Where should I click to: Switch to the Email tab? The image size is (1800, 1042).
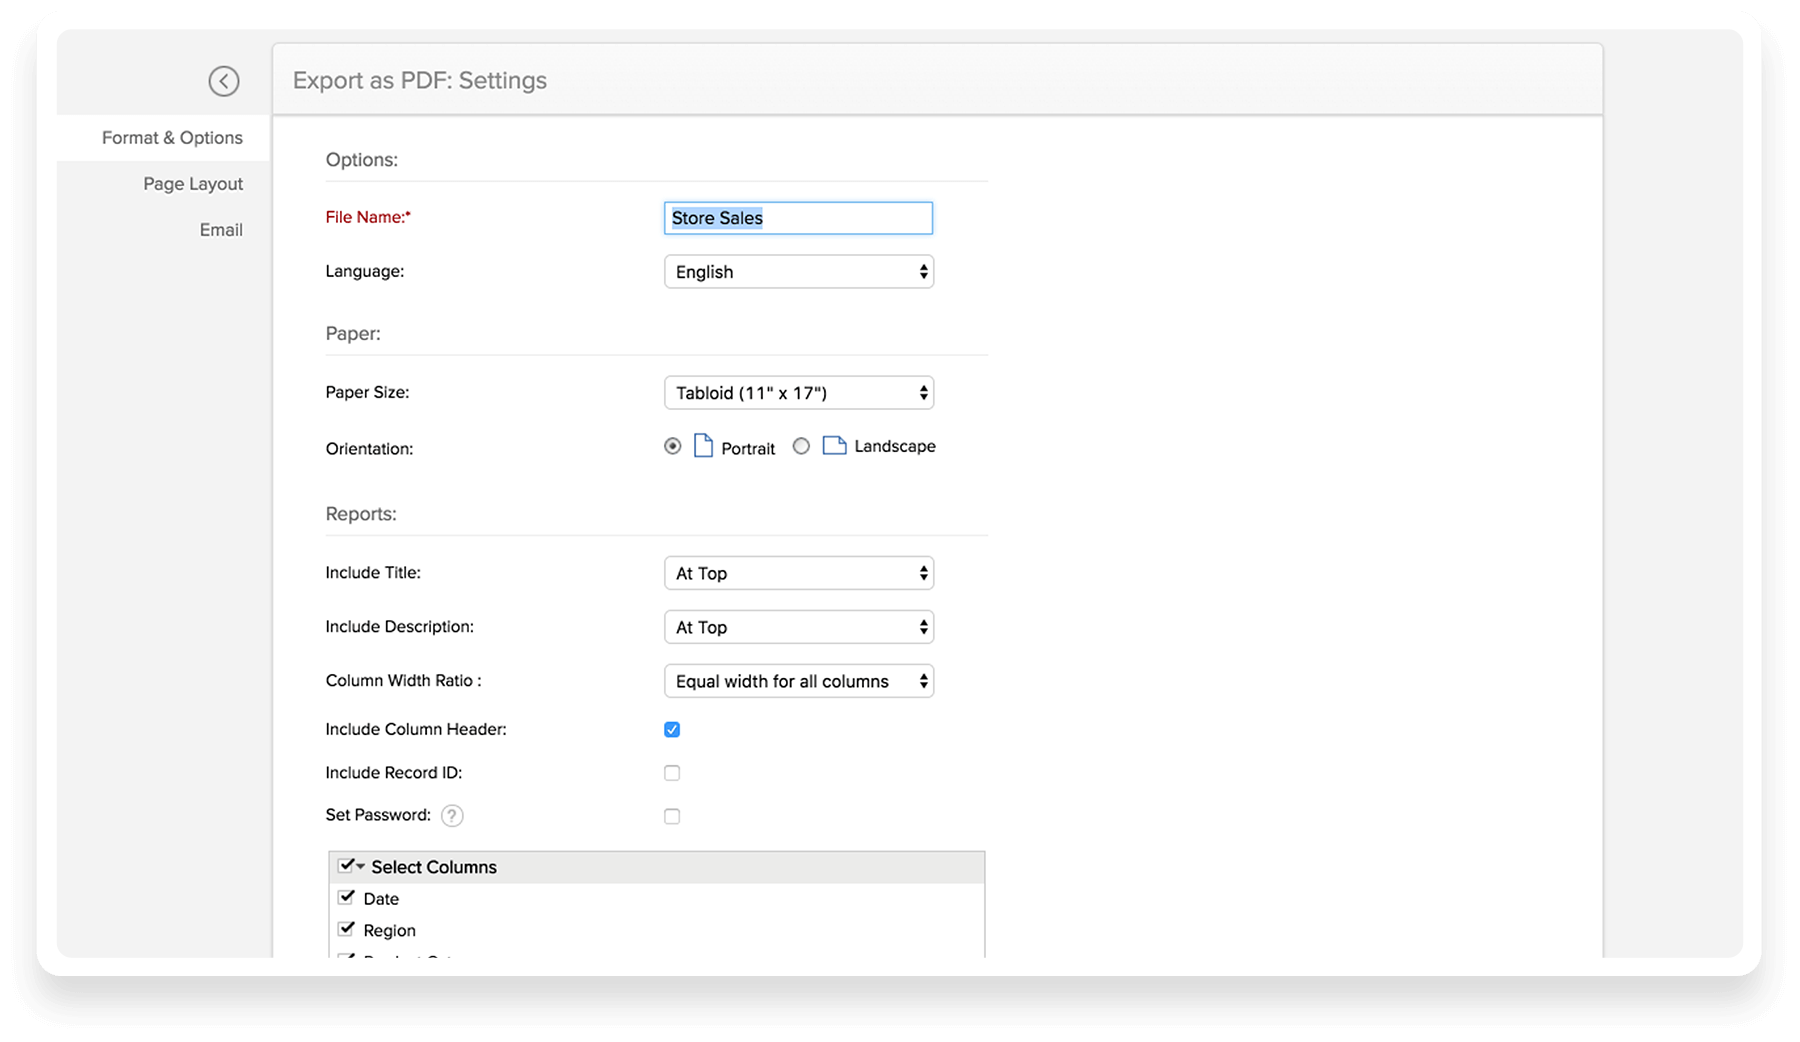(x=221, y=230)
